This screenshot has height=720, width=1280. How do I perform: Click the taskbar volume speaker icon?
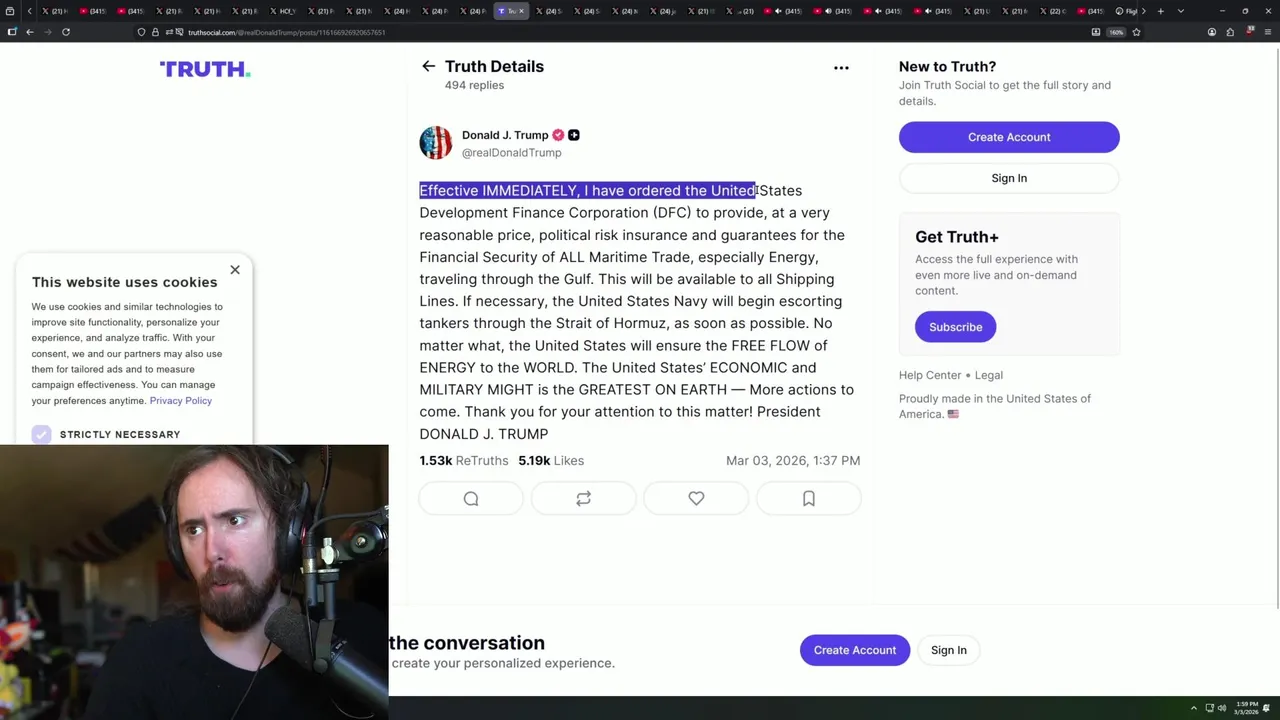1221,708
